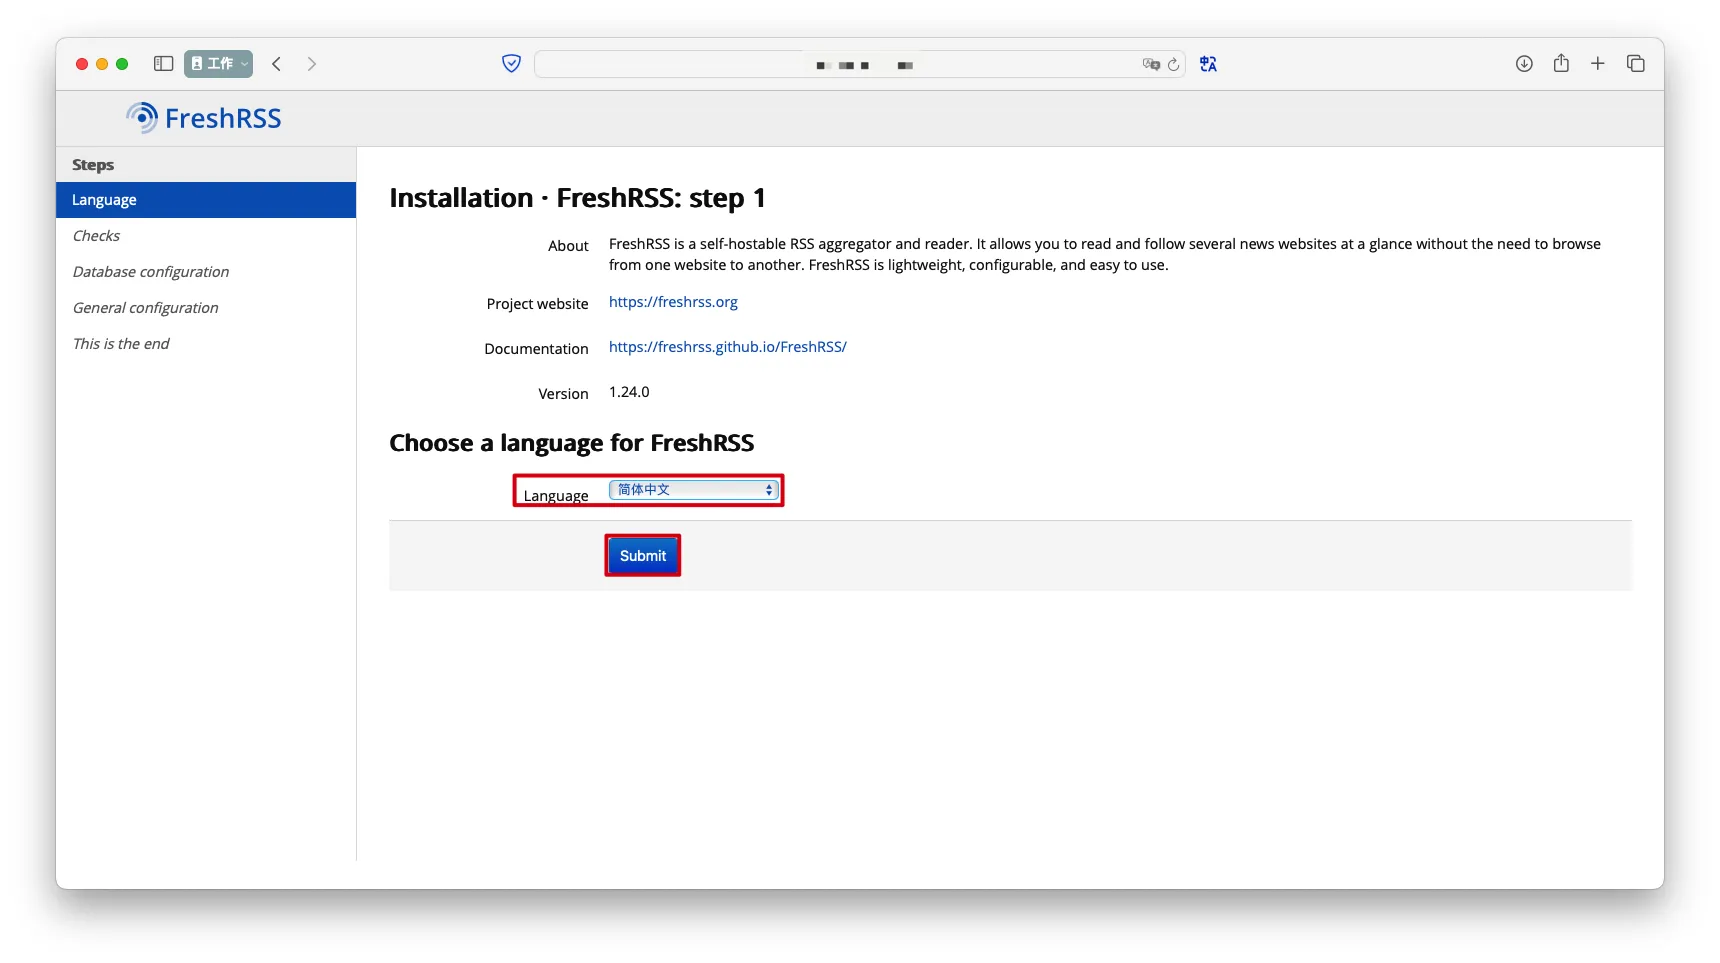
Task: Go forward to the next page
Action: click(x=312, y=64)
